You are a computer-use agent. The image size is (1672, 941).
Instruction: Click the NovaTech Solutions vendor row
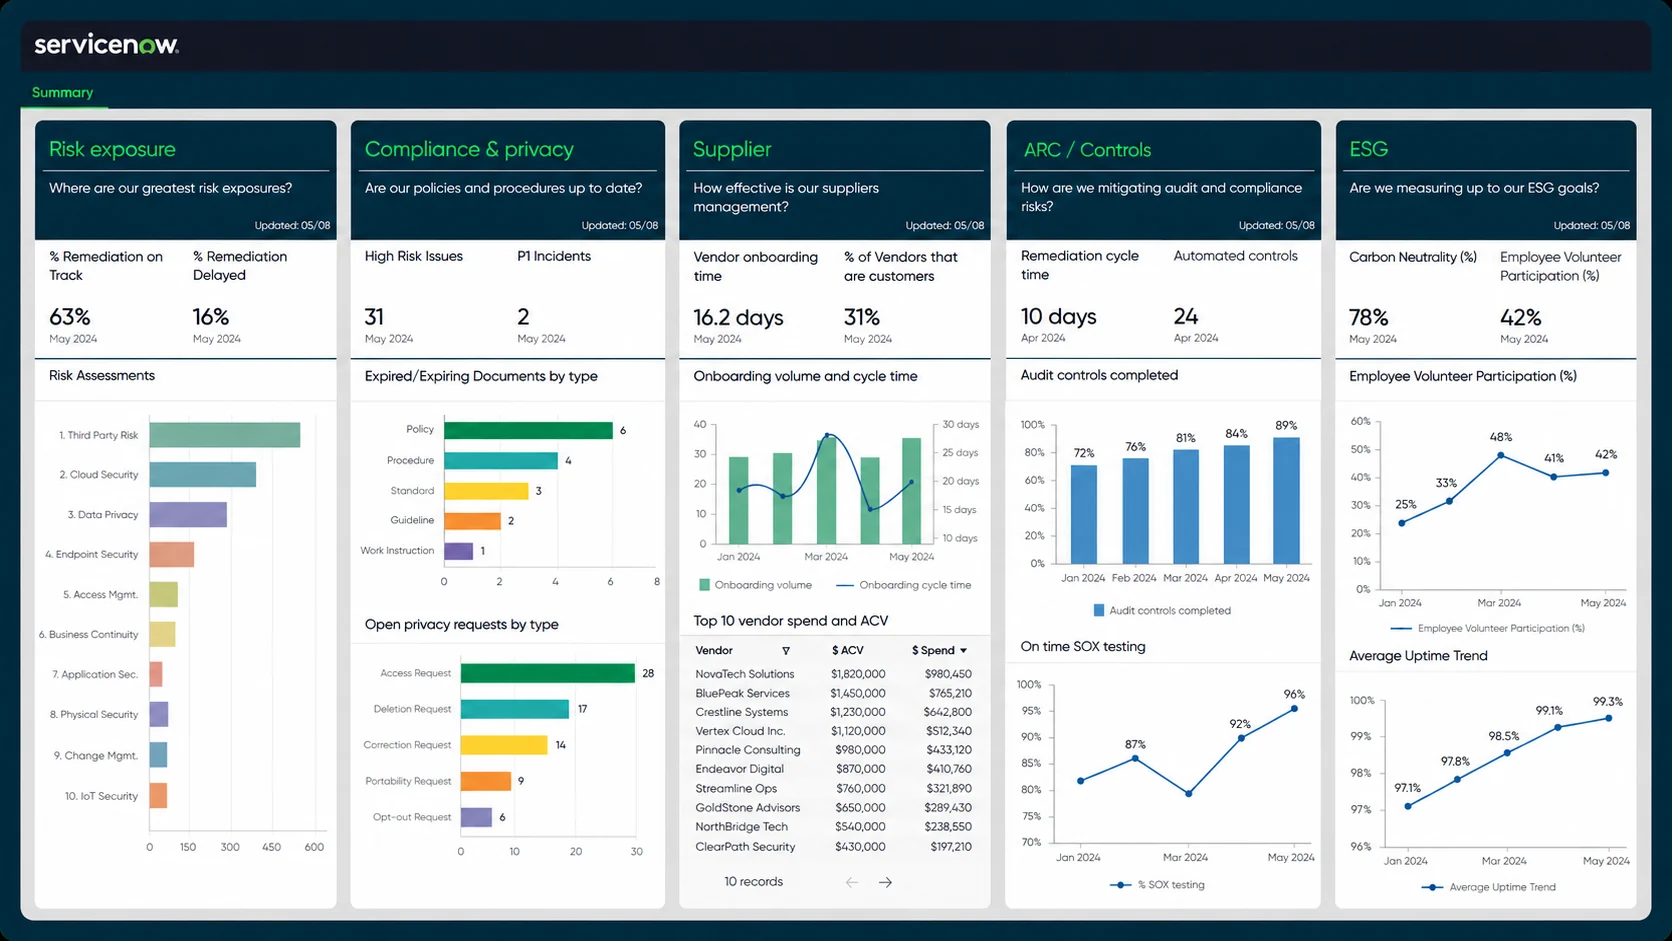click(x=833, y=674)
